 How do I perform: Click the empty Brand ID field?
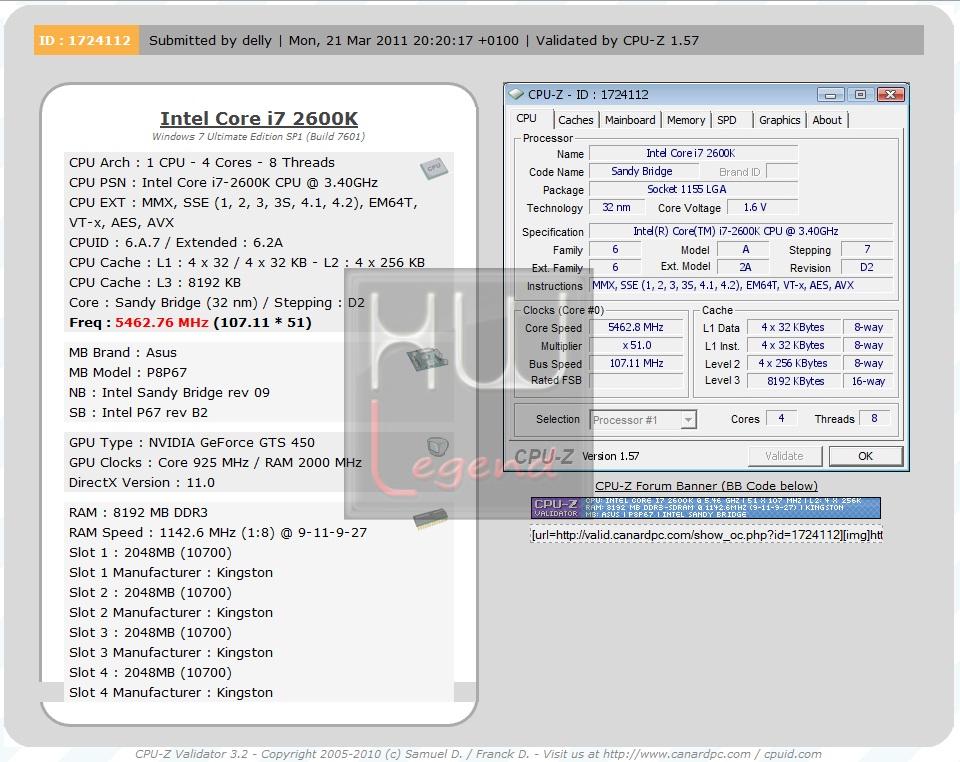tap(782, 171)
